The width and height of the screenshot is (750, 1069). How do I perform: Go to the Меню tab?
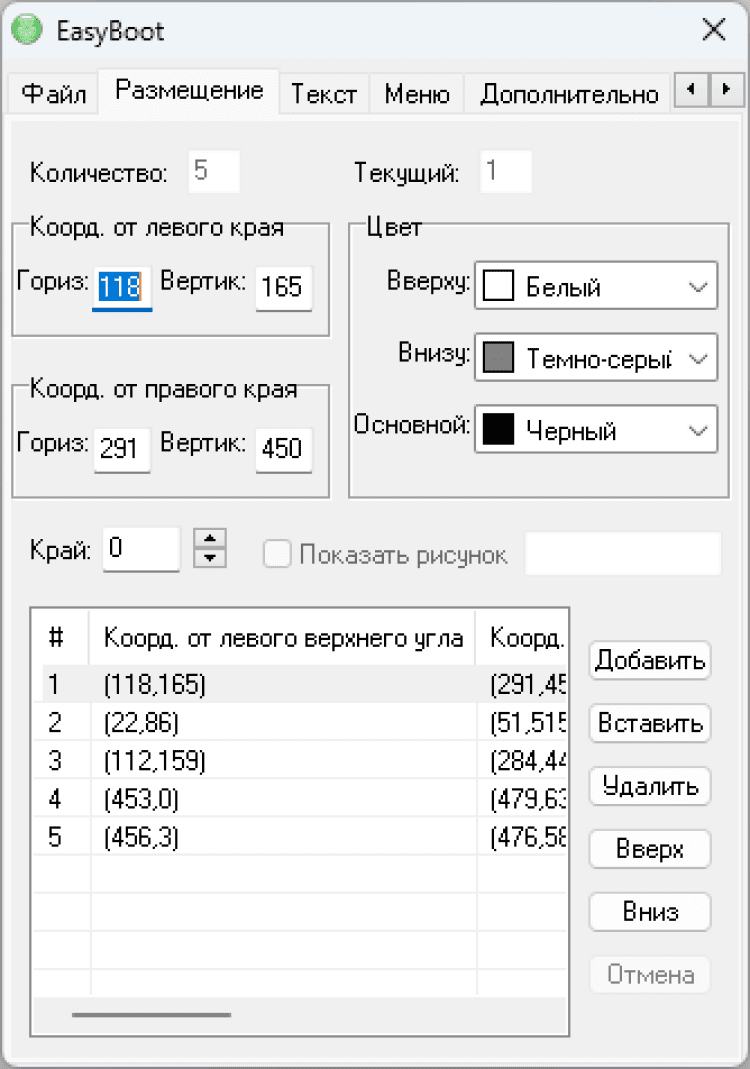pos(416,94)
